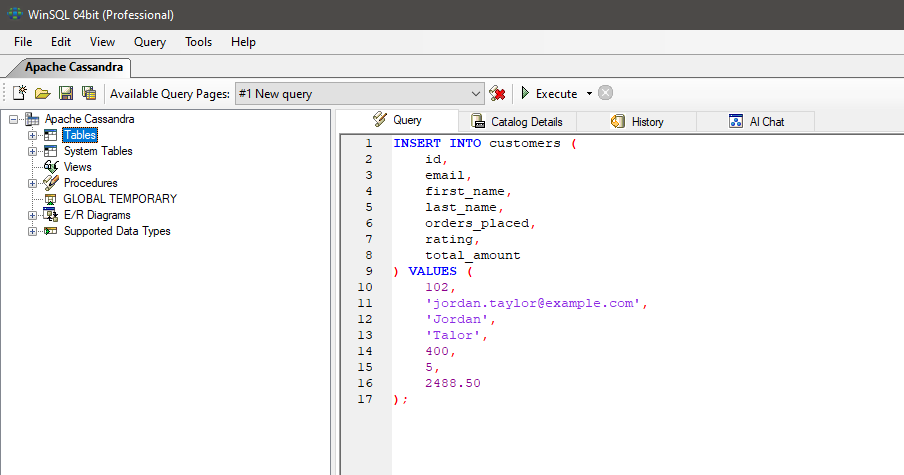This screenshot has height=475, width=904.
Task: Expand the Supported Data Types node
Action: point(32,231)
